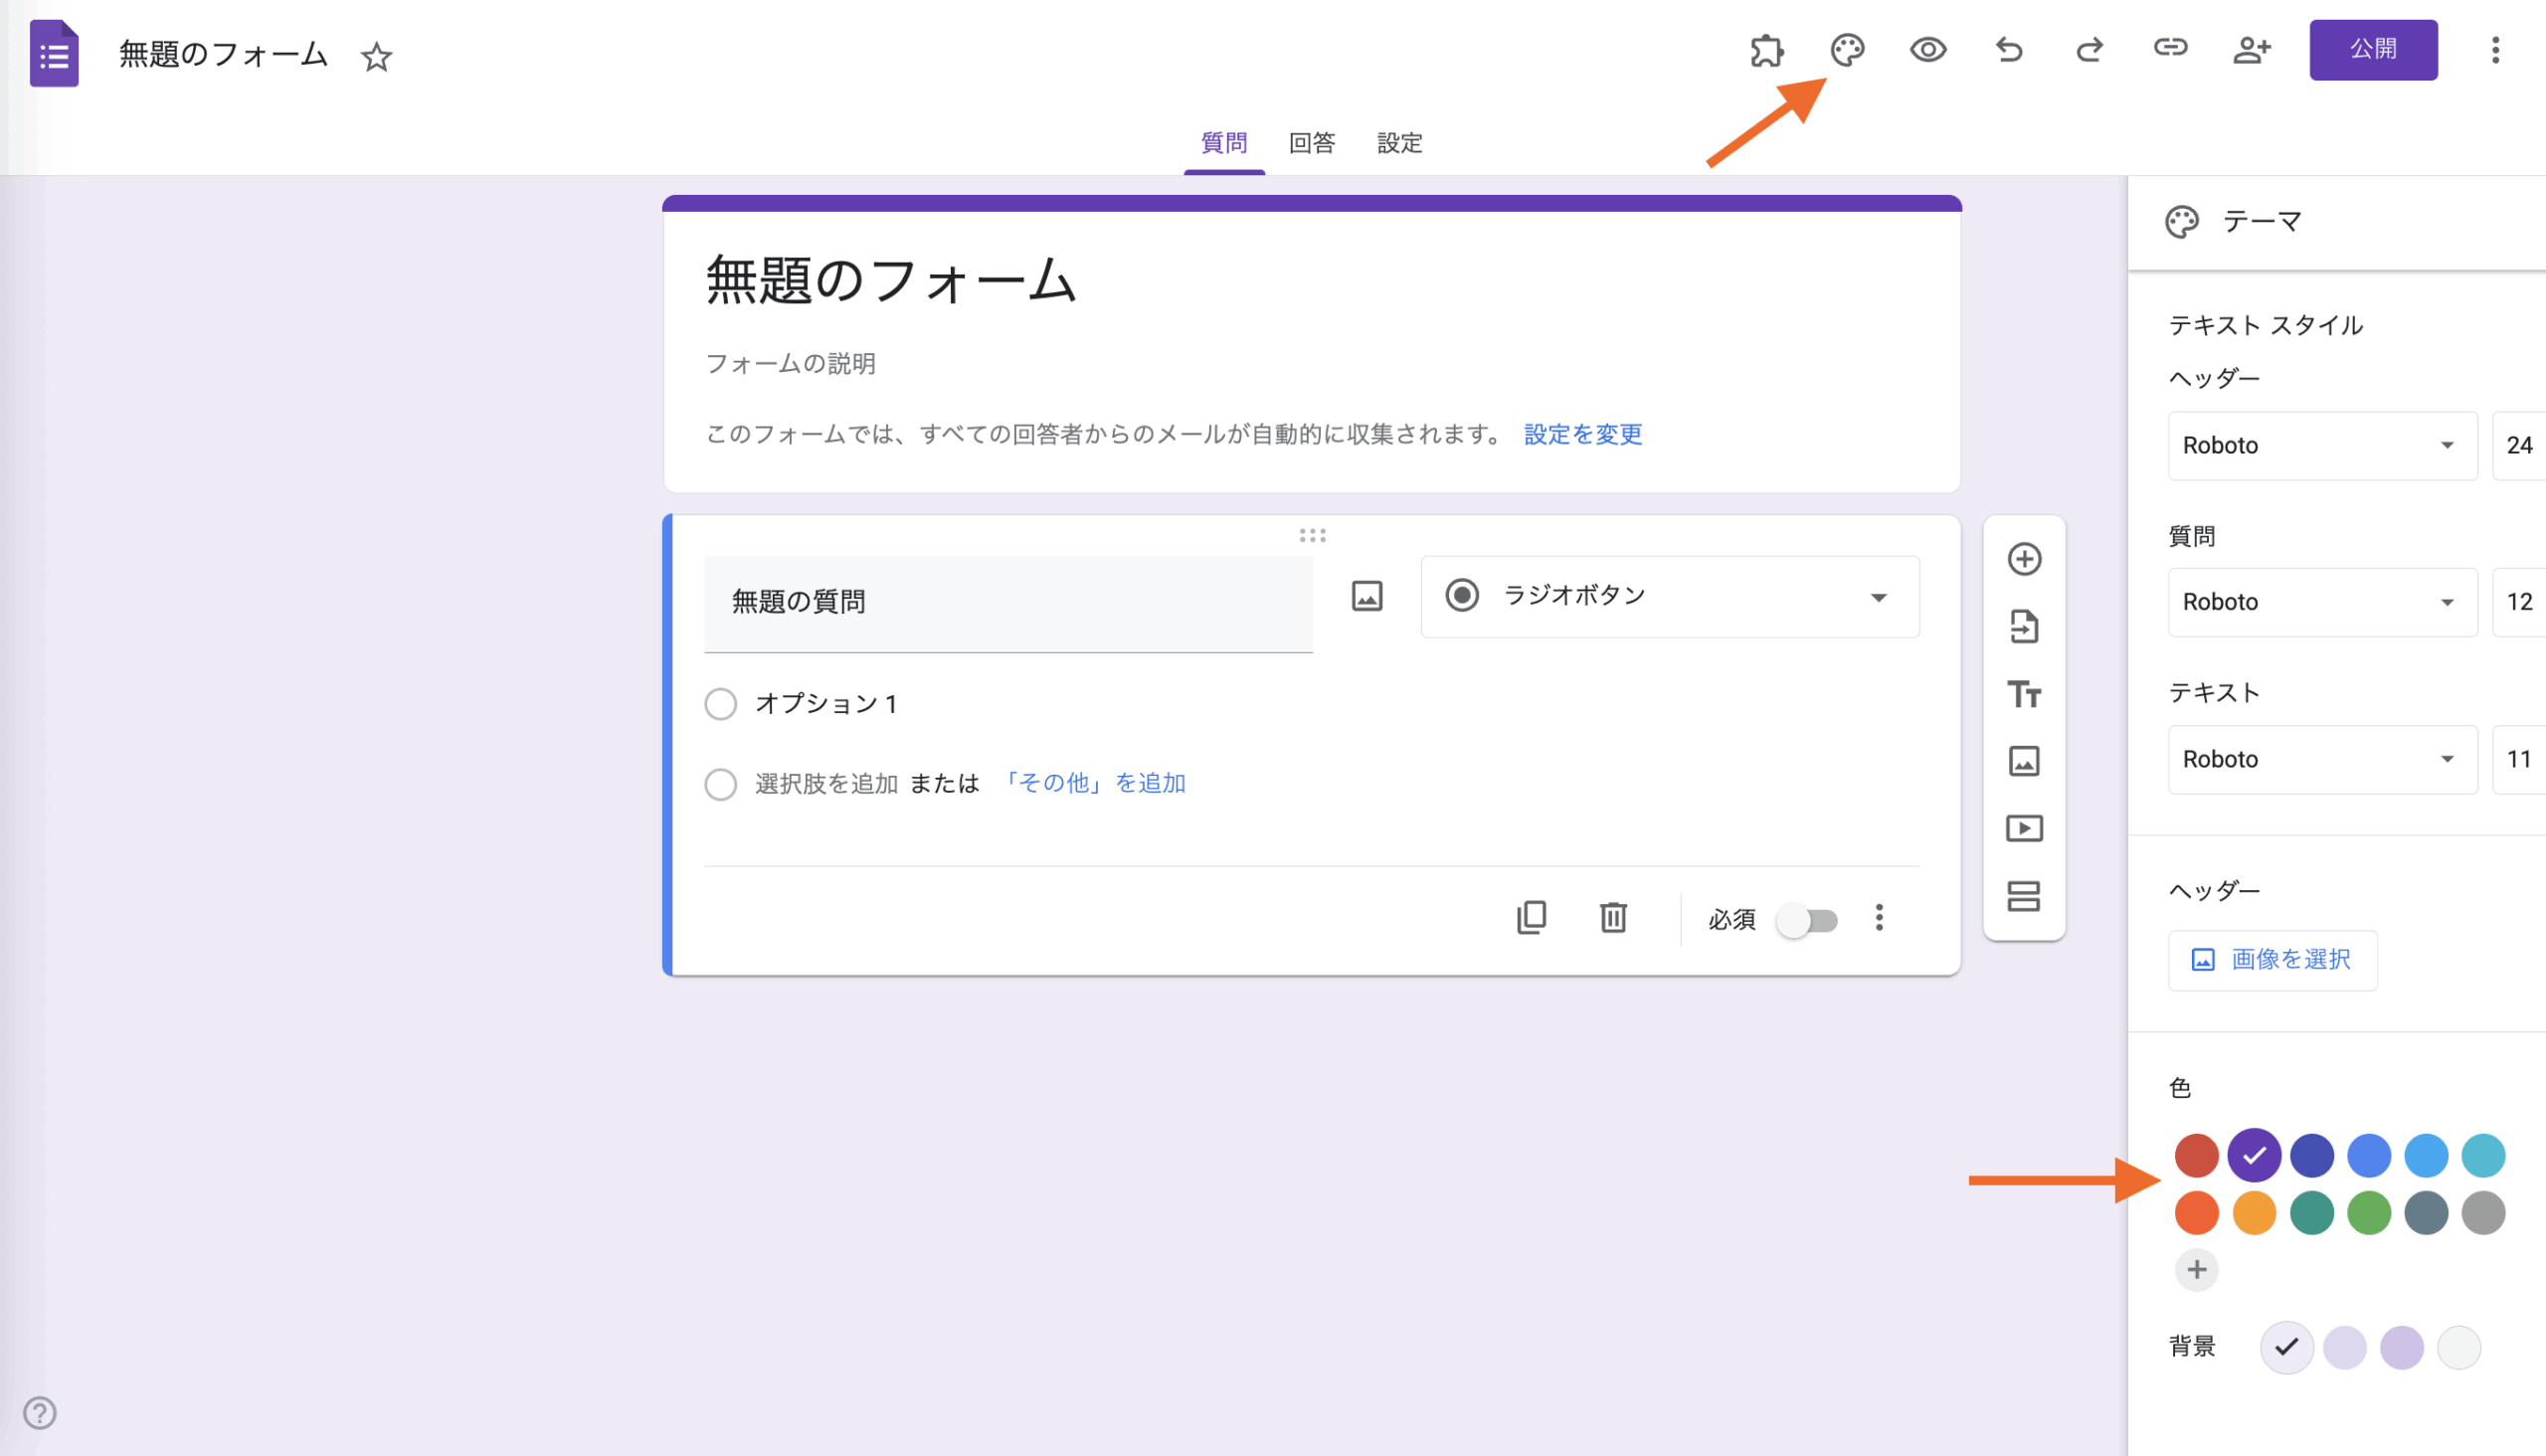This screenshot has height=1456, width=2546.
Task: Add a new question with plus icon
Action: 2024,559
